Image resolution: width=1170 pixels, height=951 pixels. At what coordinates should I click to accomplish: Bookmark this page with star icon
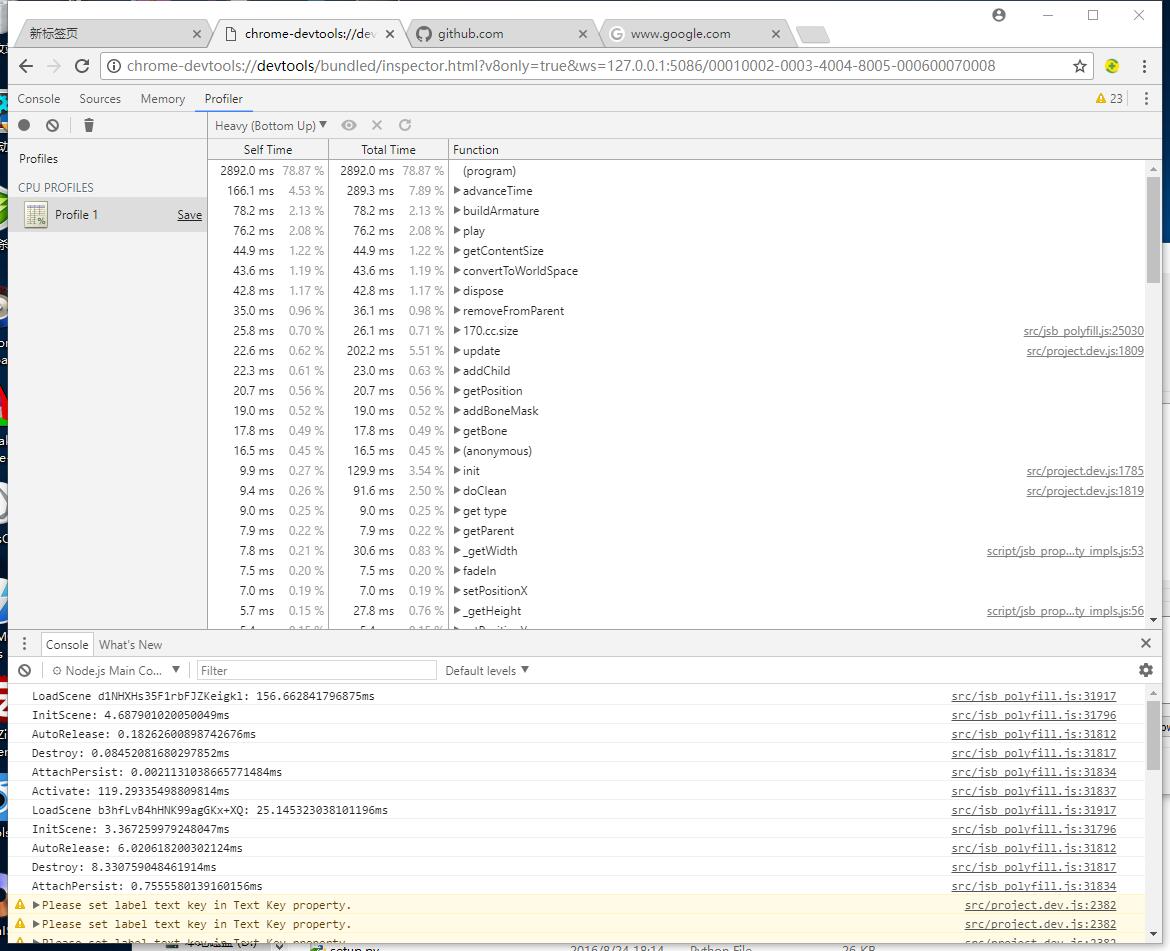click(x=1080, y=66)
